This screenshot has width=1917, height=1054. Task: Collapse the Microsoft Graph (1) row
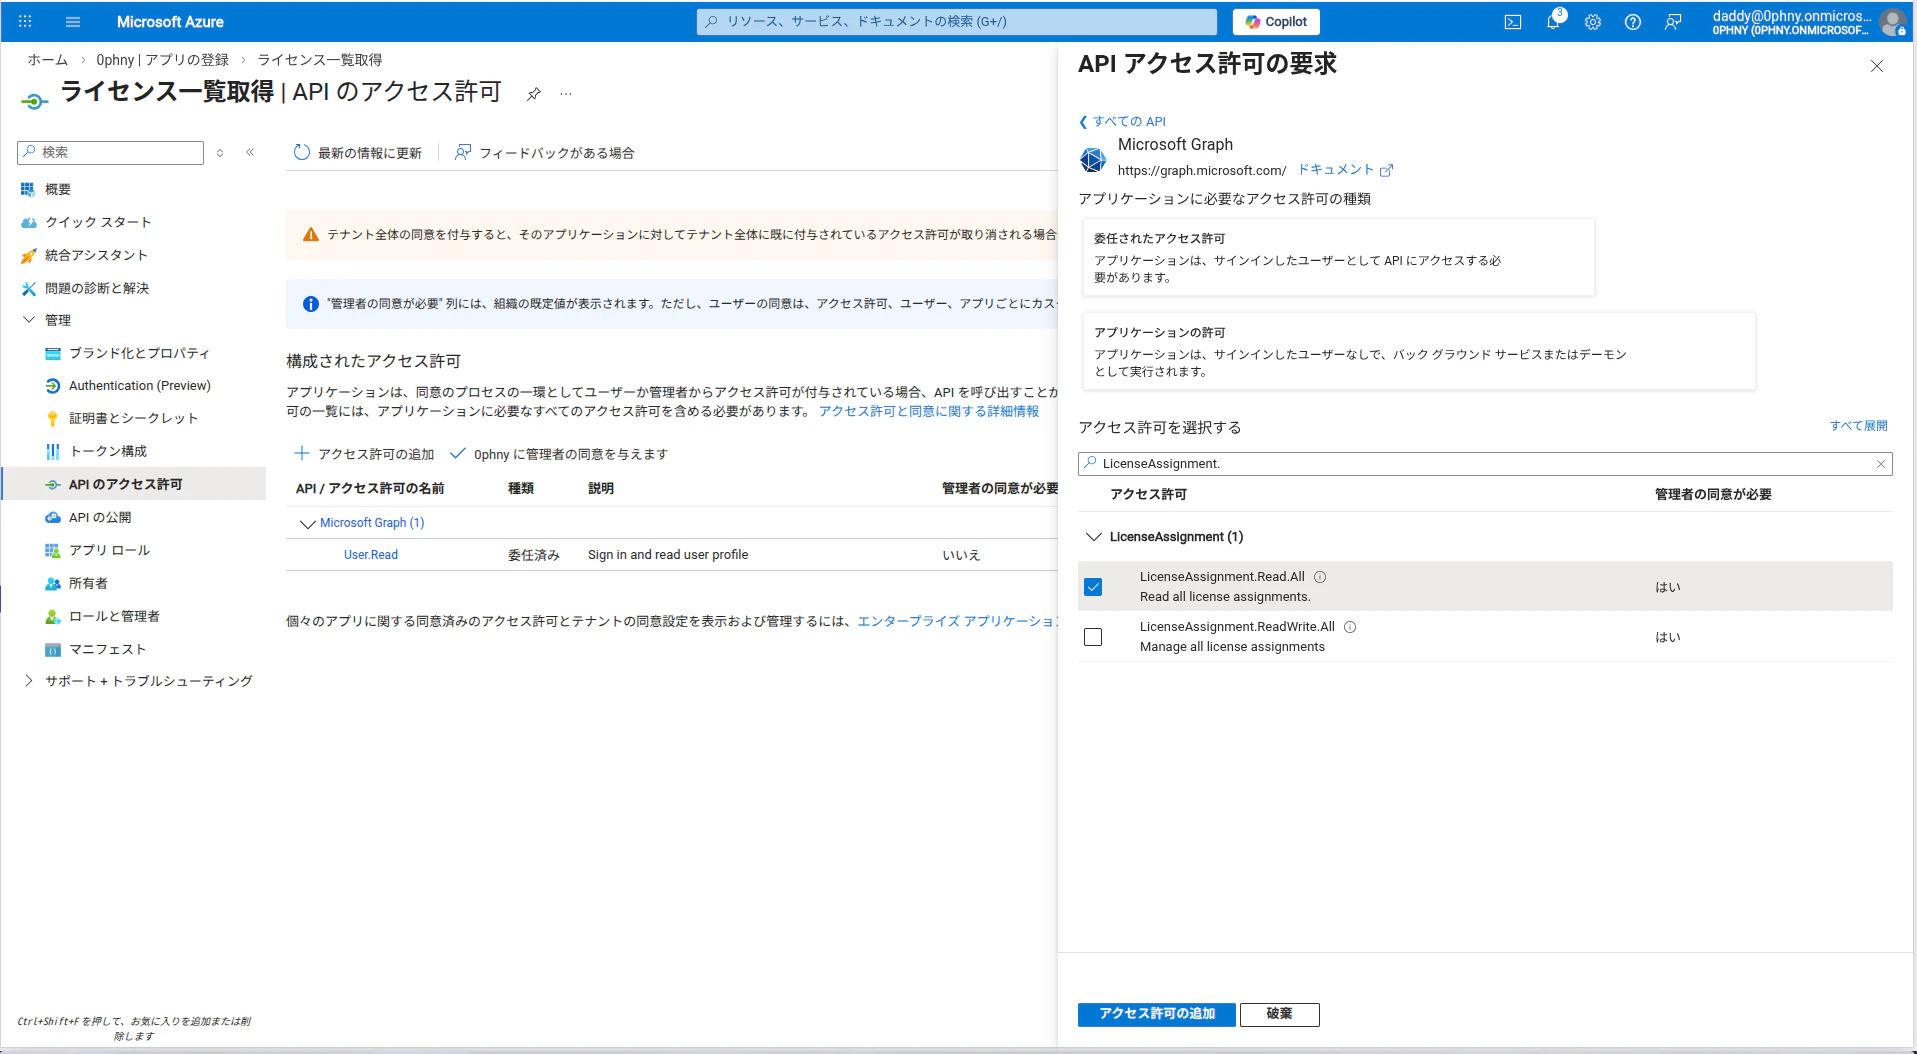308,523
